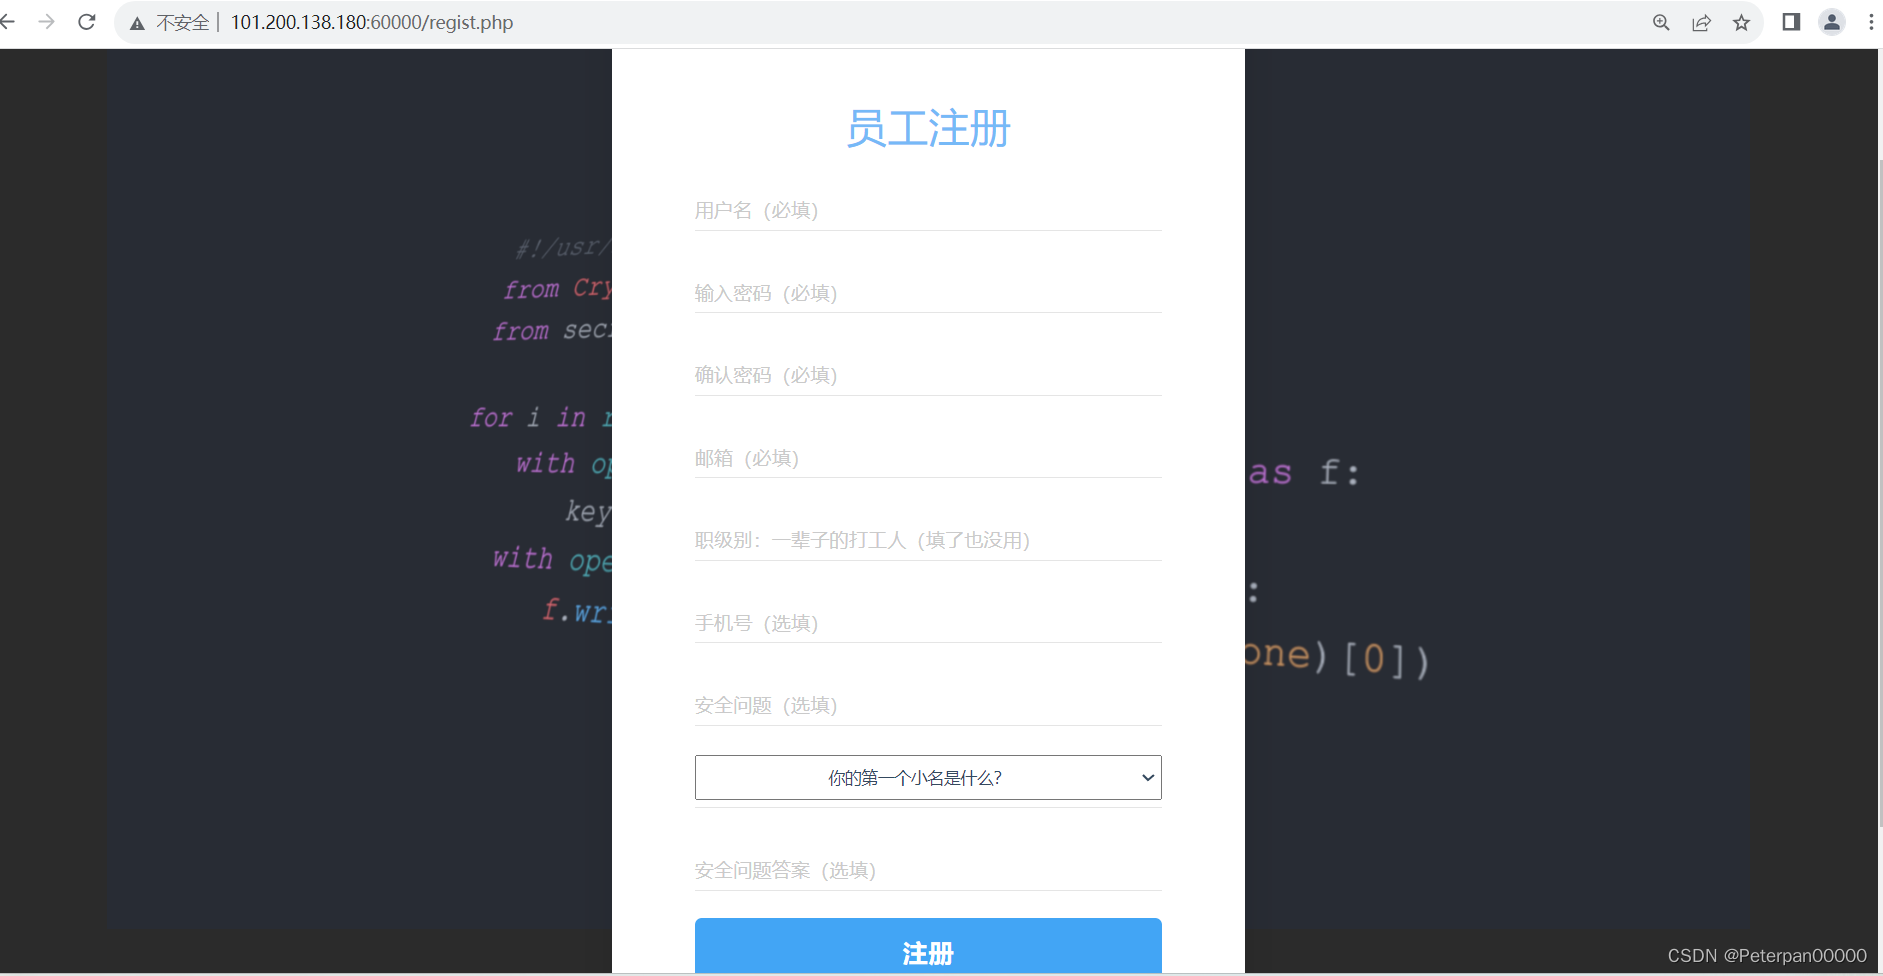Click the blue 注册 button
This screenshot has height=976, width=1883.
928,946
